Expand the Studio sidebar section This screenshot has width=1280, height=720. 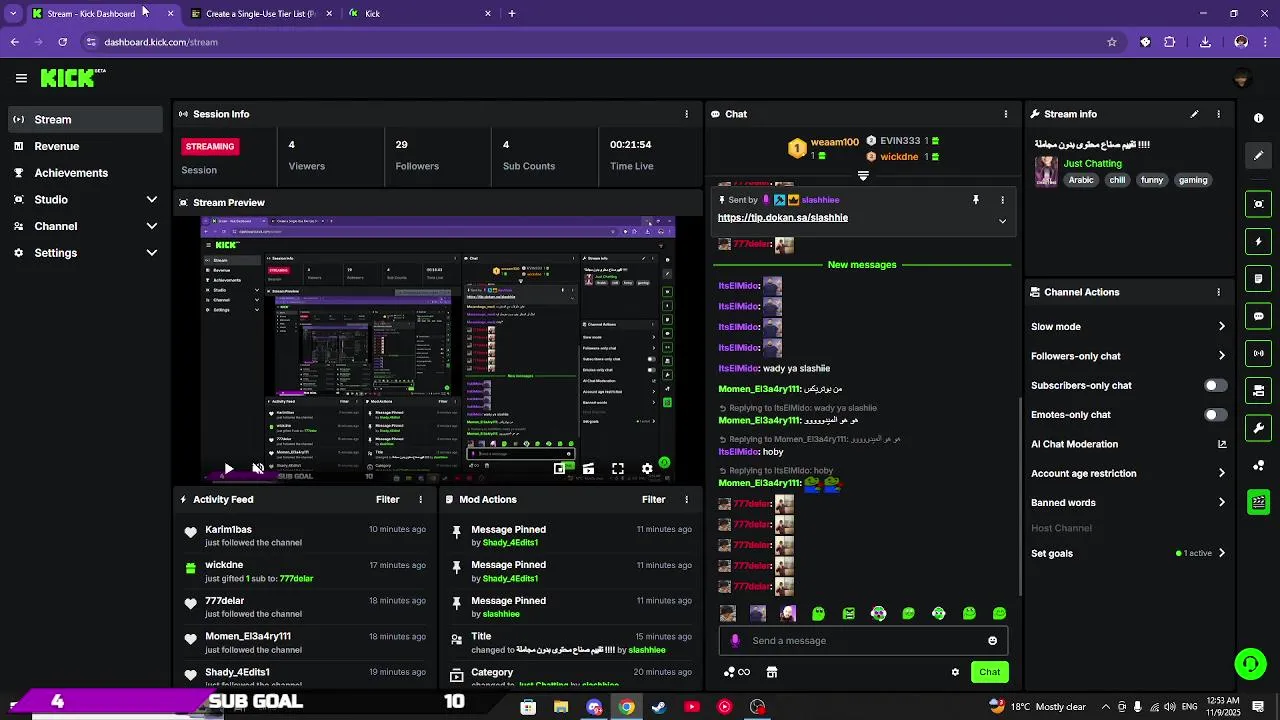click(x=152, y=199)
